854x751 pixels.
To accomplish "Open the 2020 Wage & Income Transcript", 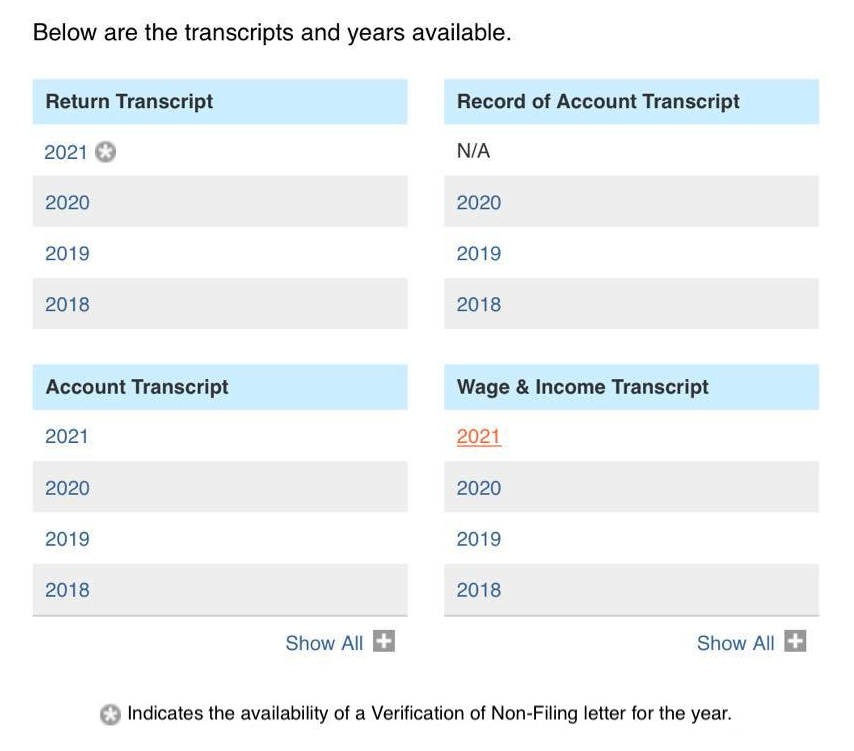I will pyautogui.click(x=478, y=488).
